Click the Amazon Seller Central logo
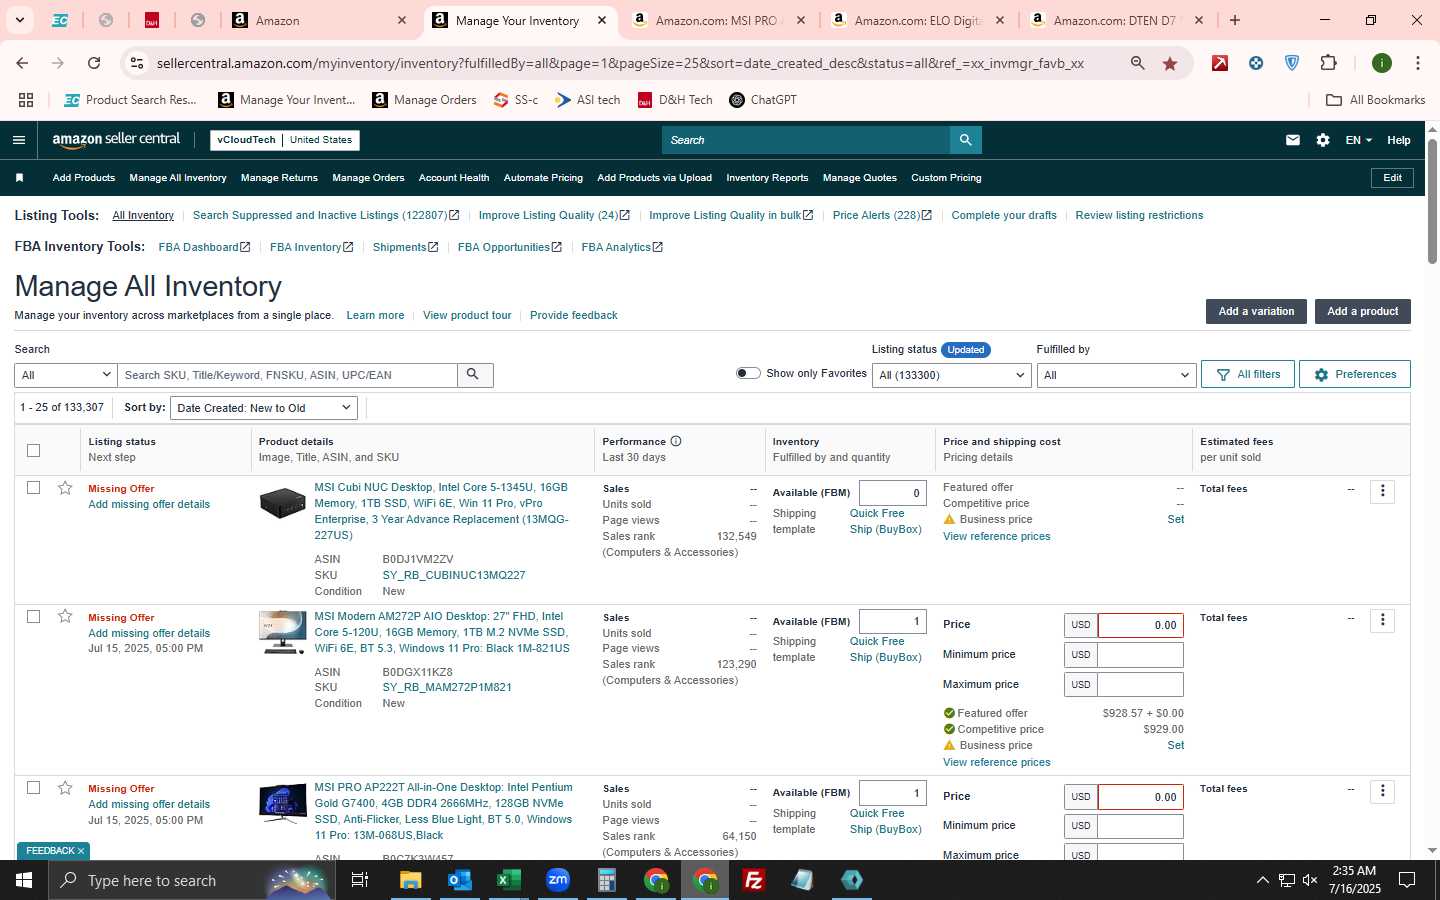Screen dimensions: 1440x900 pos(116,140)
